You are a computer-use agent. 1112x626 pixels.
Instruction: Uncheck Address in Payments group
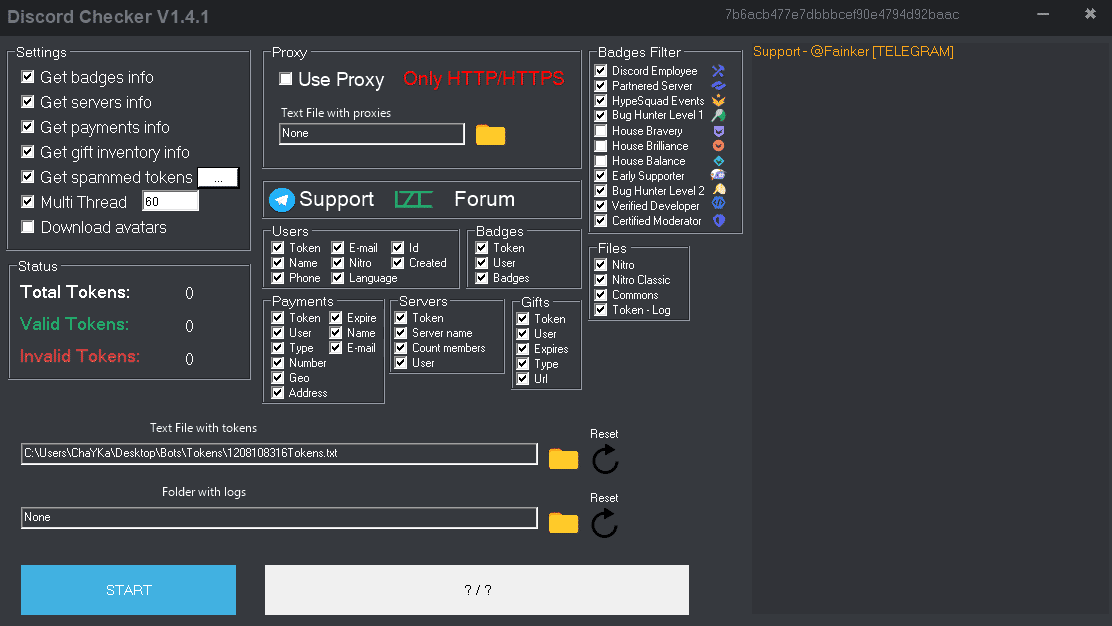[278, 393]
